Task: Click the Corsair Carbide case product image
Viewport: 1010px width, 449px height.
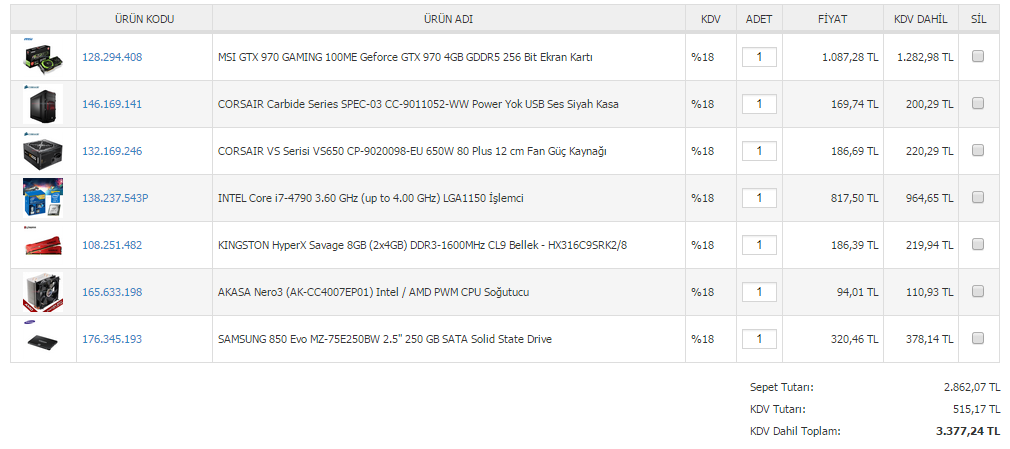Action: tap(43, 104)
